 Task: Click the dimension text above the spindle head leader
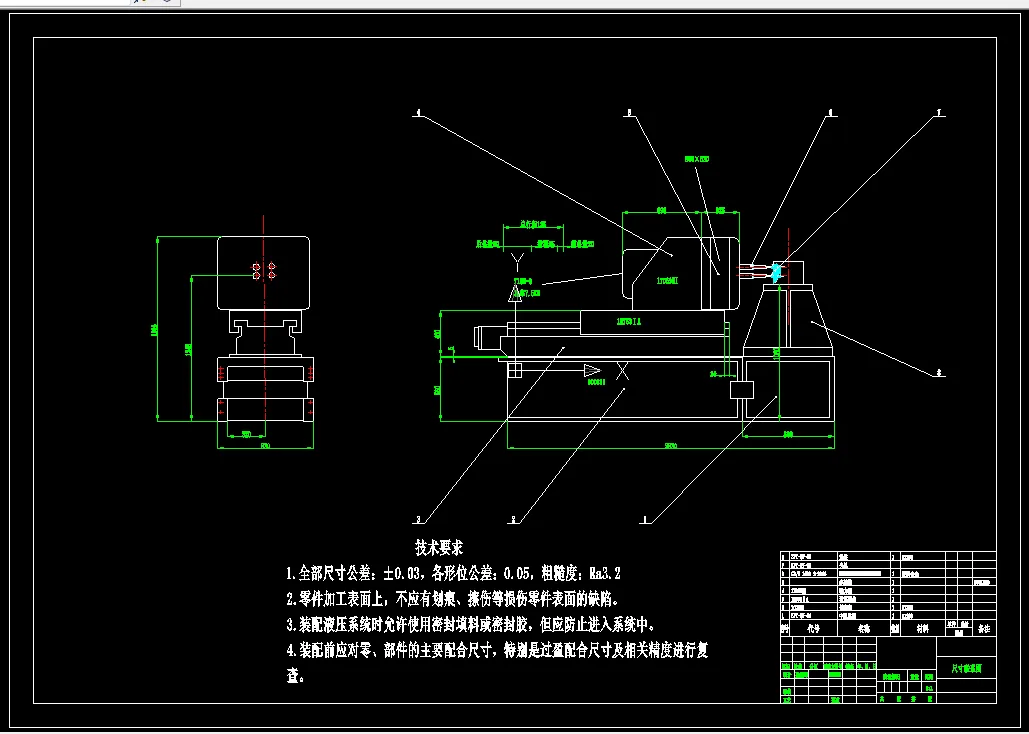(697, 159)
